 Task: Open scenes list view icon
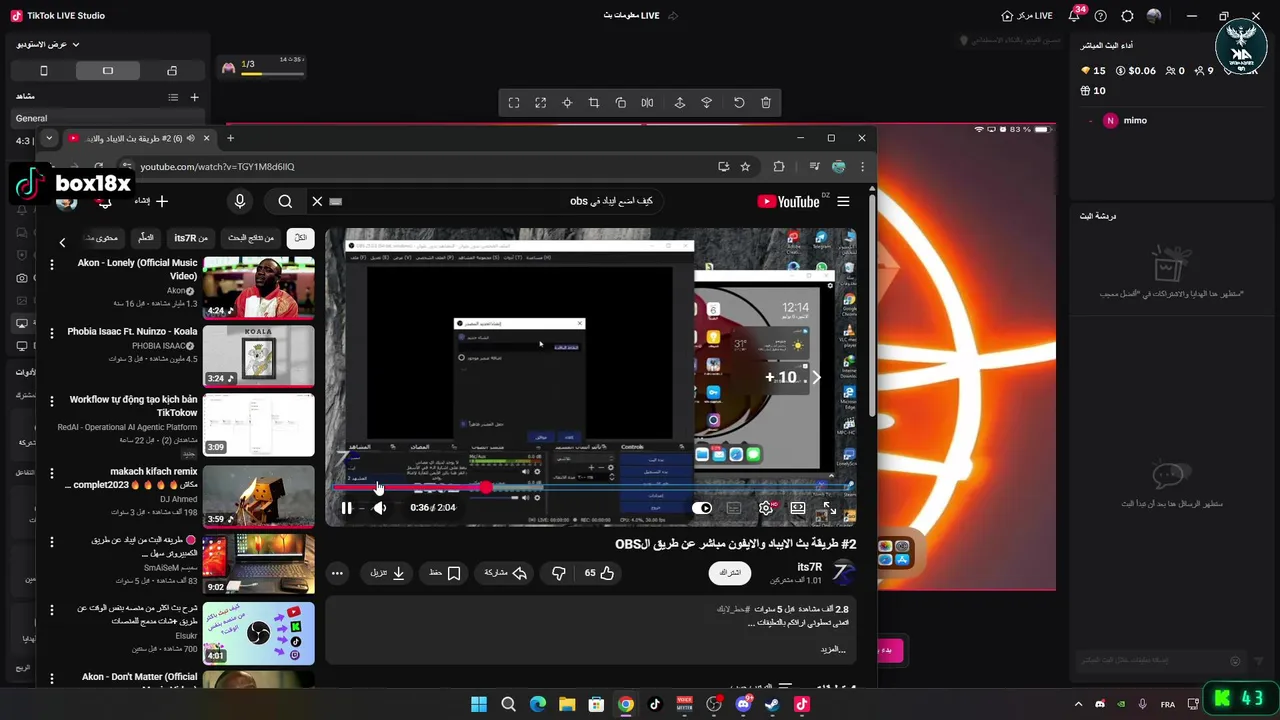pos(173,97)
